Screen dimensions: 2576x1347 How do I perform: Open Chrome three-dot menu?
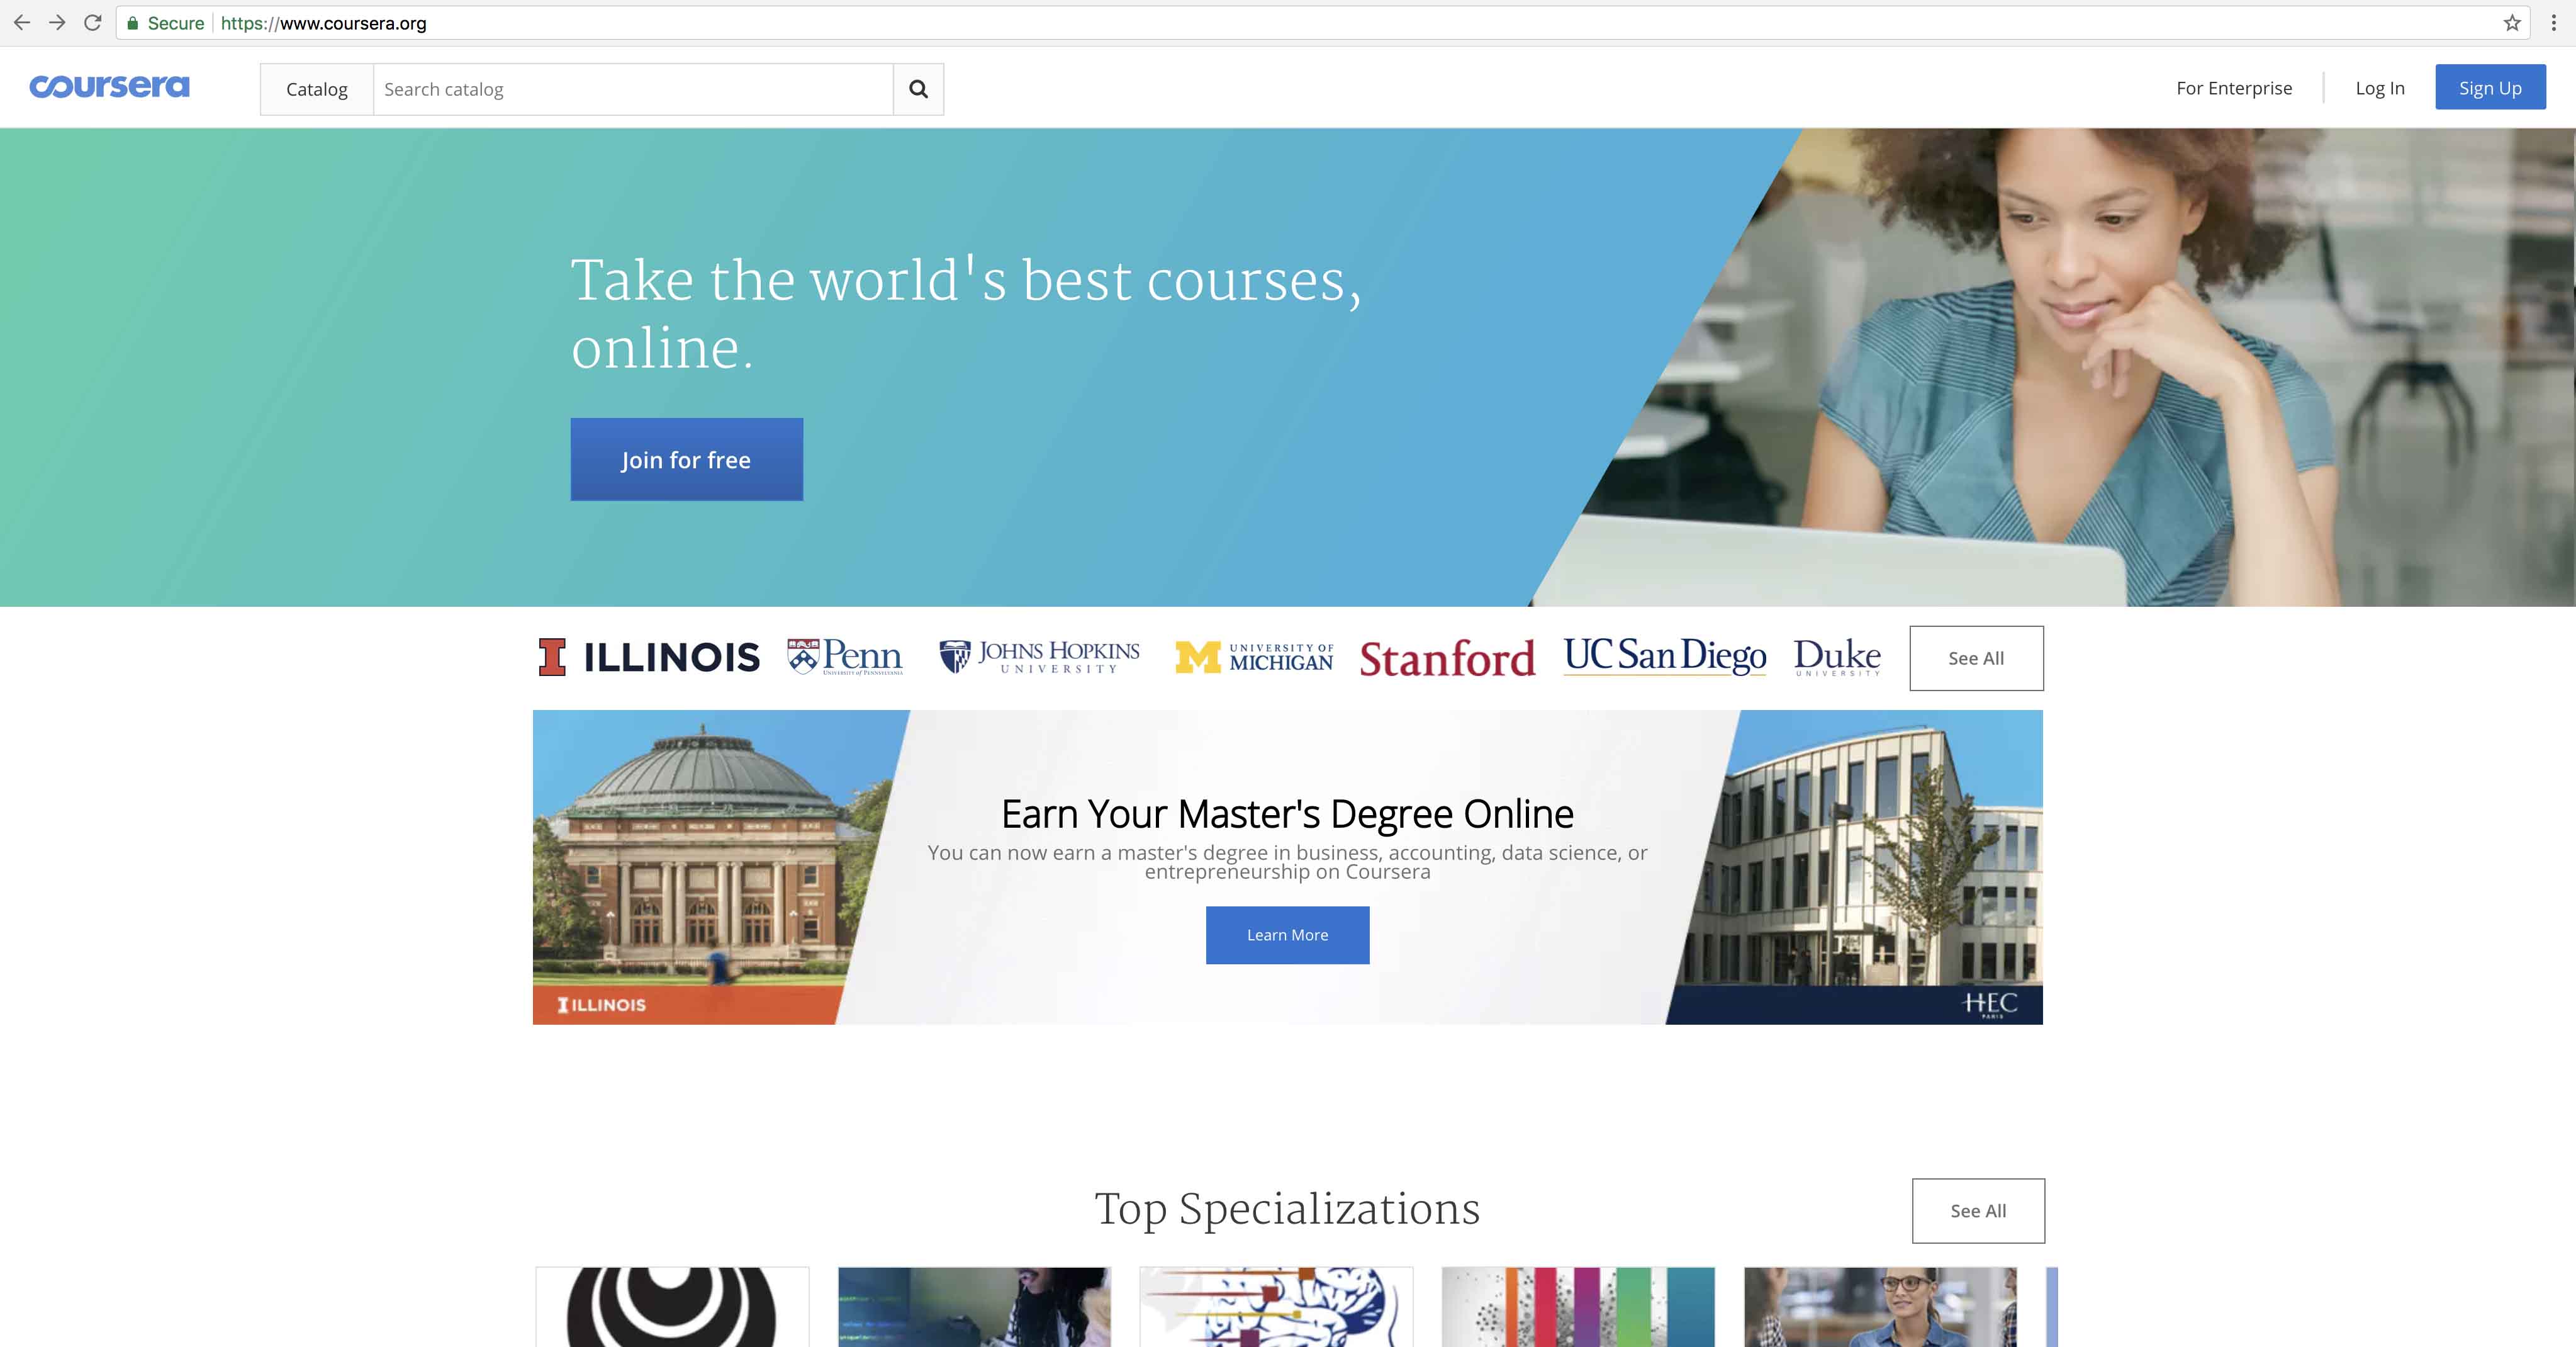tap(2553, 23)
